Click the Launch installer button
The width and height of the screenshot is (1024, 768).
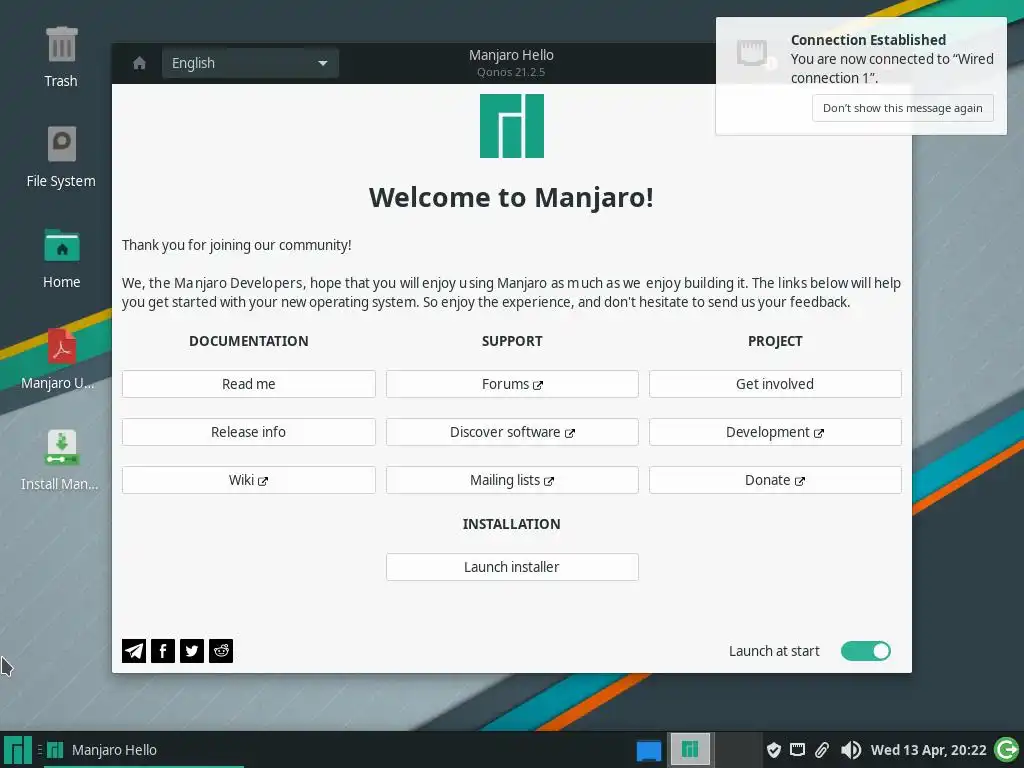pos(512,567)
